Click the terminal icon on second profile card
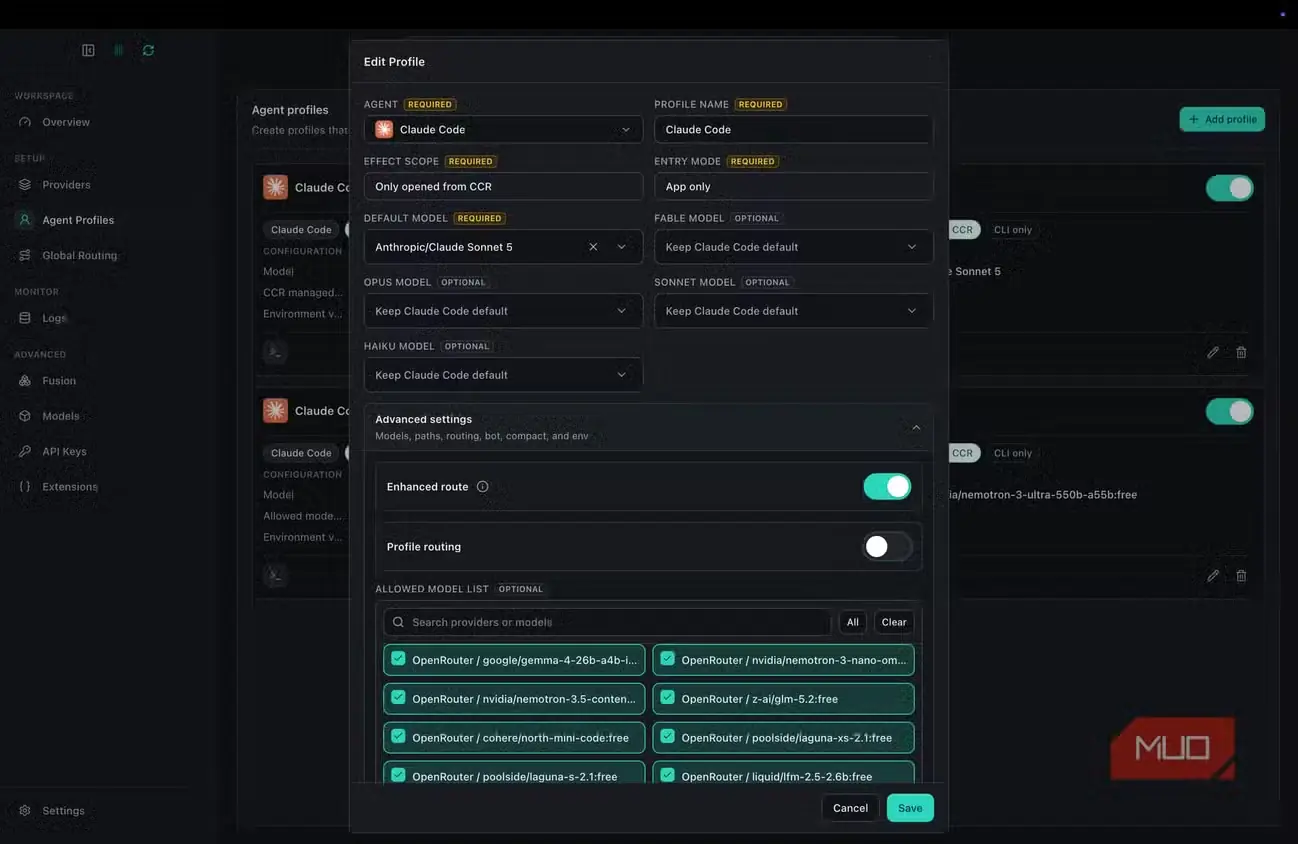The height and width of the screenshot is (844, 1298). pos(275,575)
